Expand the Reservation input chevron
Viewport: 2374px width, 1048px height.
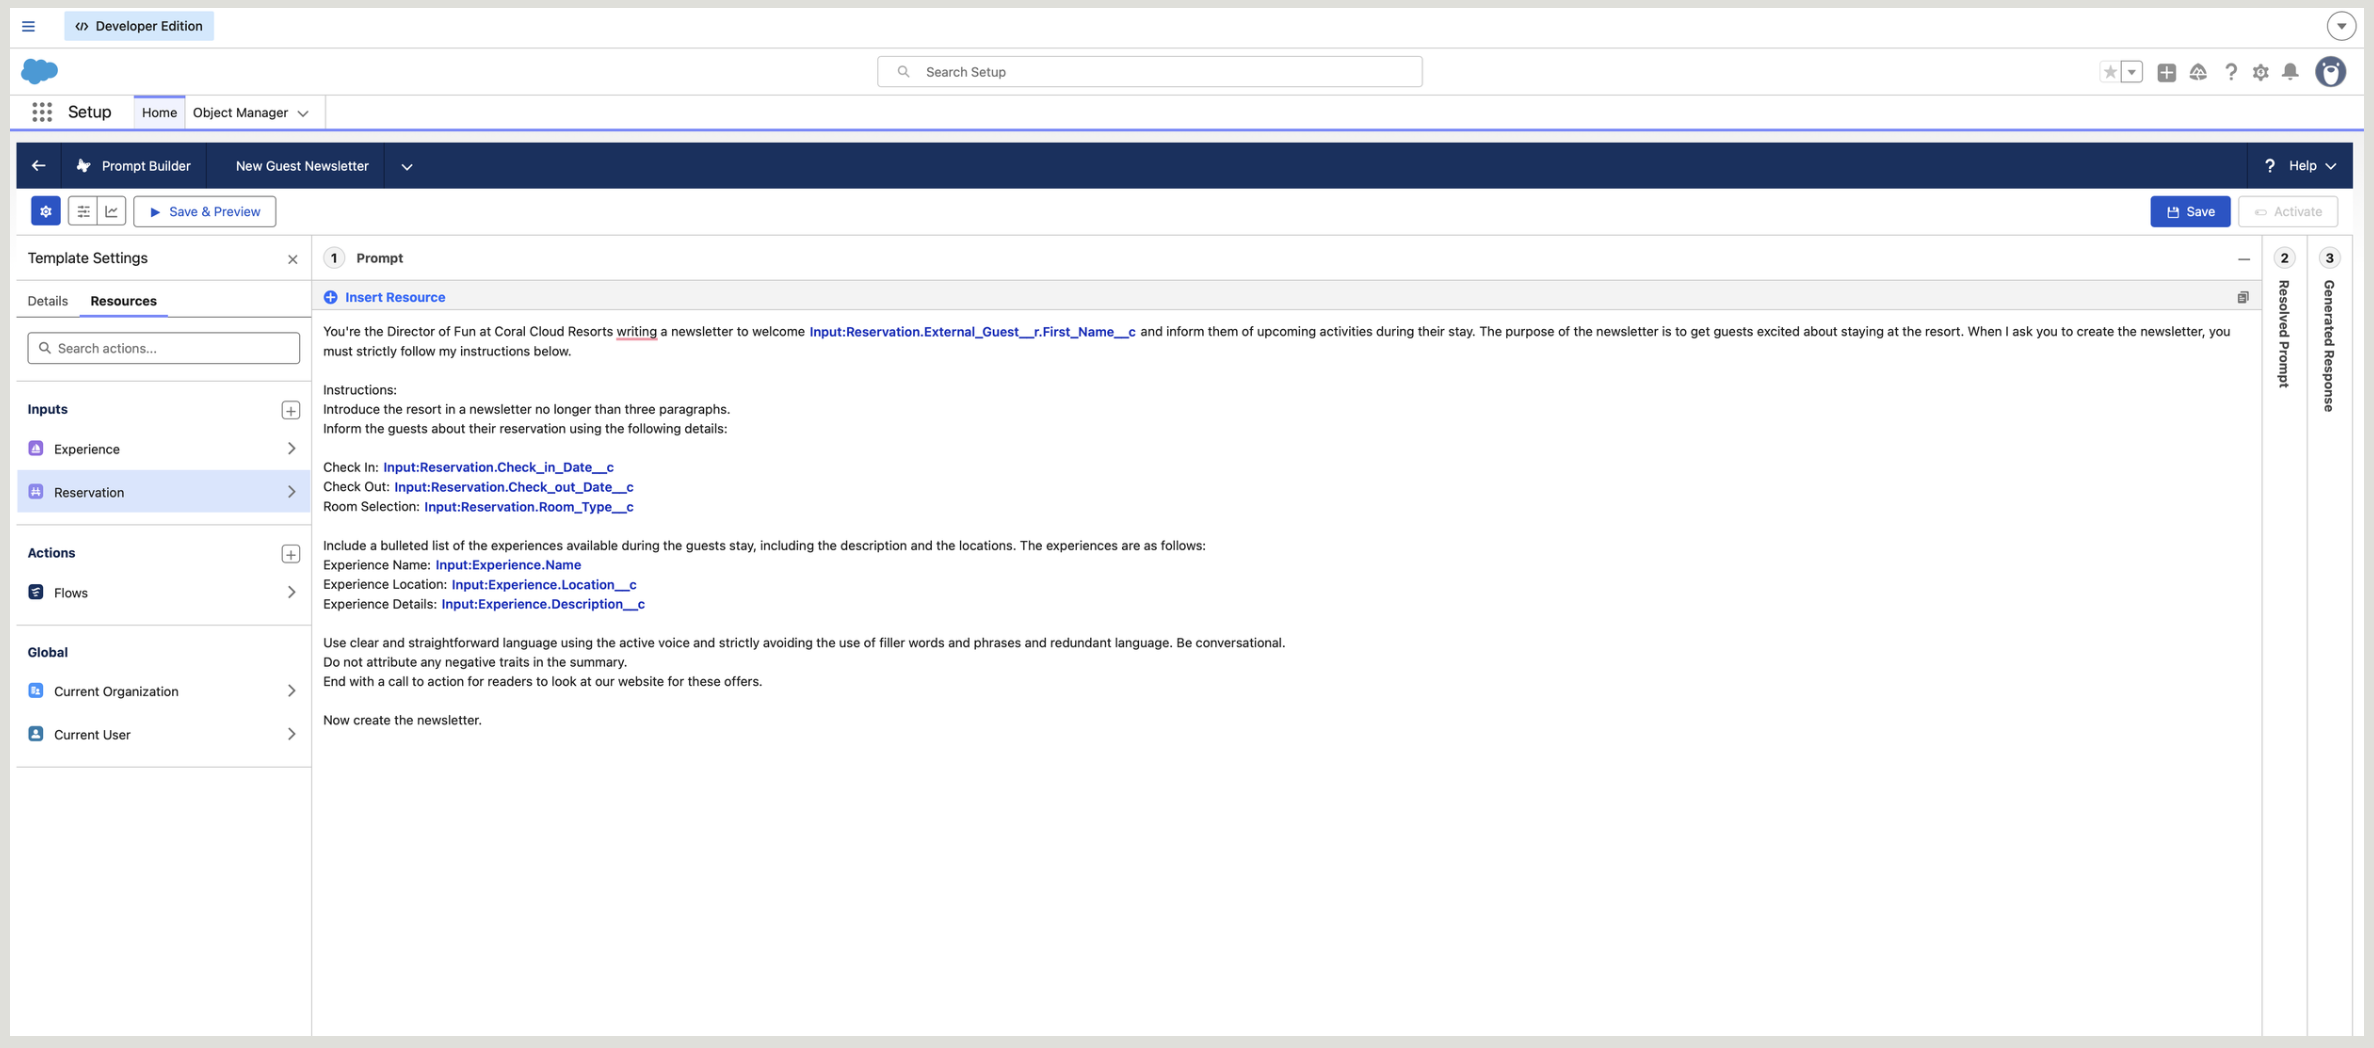[x=291, y=492]
